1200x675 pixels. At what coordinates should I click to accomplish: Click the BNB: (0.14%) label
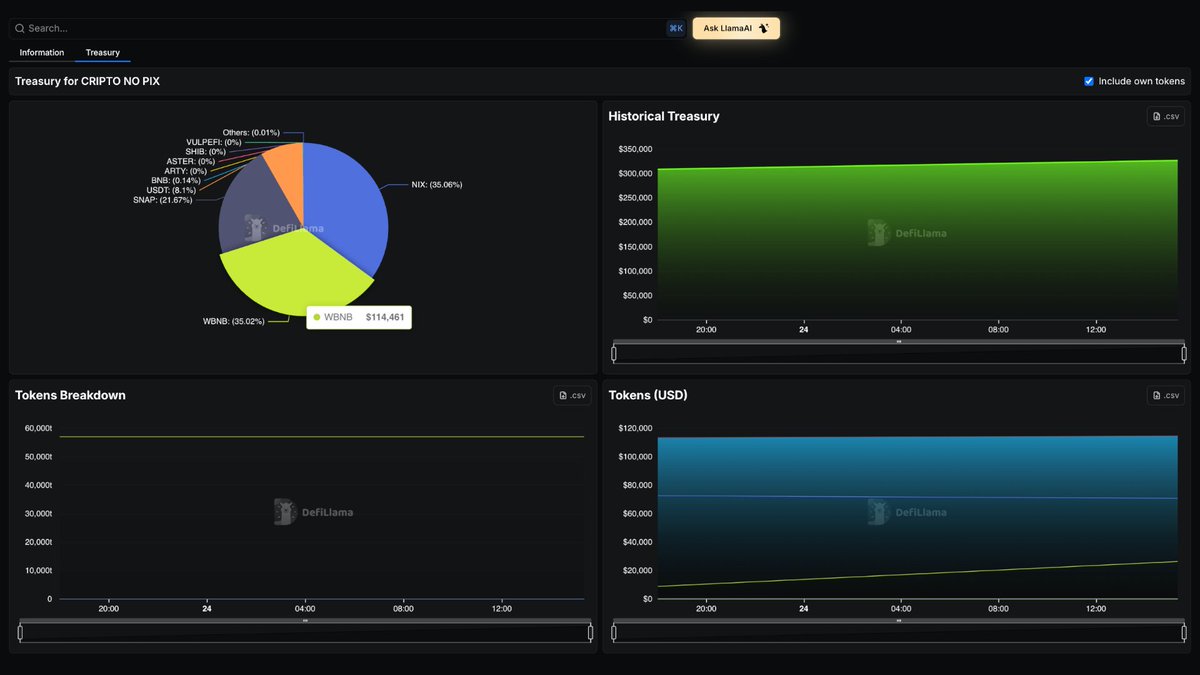[176, 180]
